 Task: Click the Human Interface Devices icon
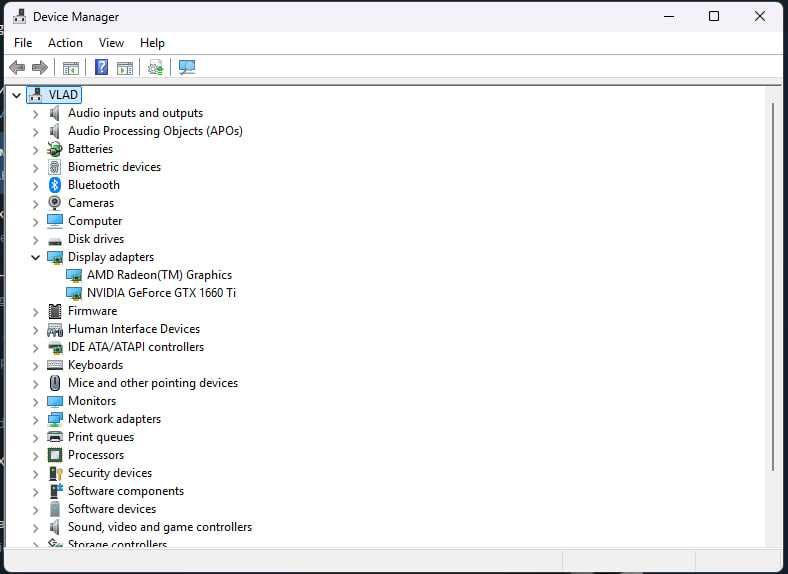tap(55, 329)
